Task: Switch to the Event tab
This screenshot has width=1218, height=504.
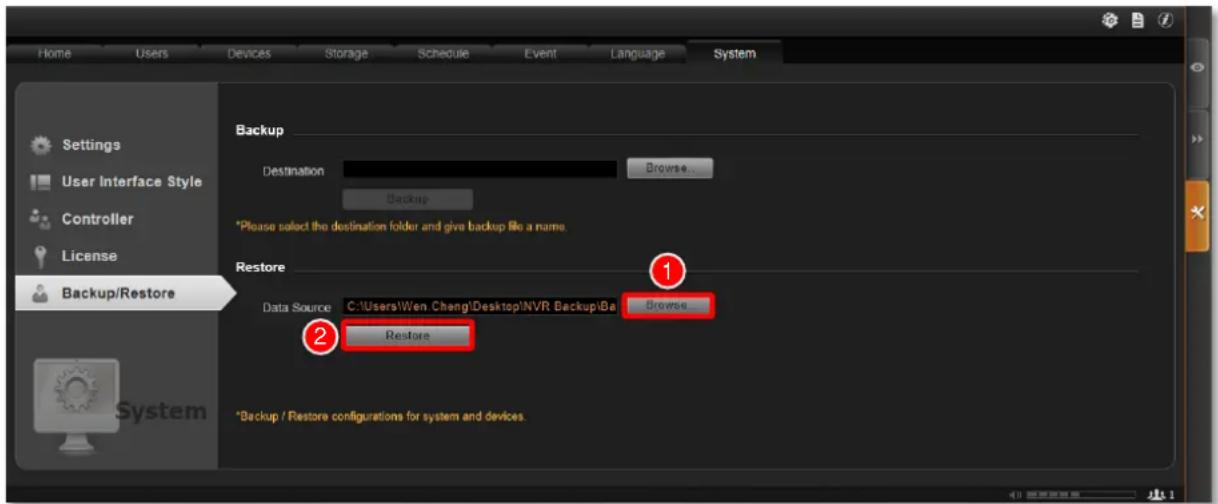Action: click(x=540, y=54)
